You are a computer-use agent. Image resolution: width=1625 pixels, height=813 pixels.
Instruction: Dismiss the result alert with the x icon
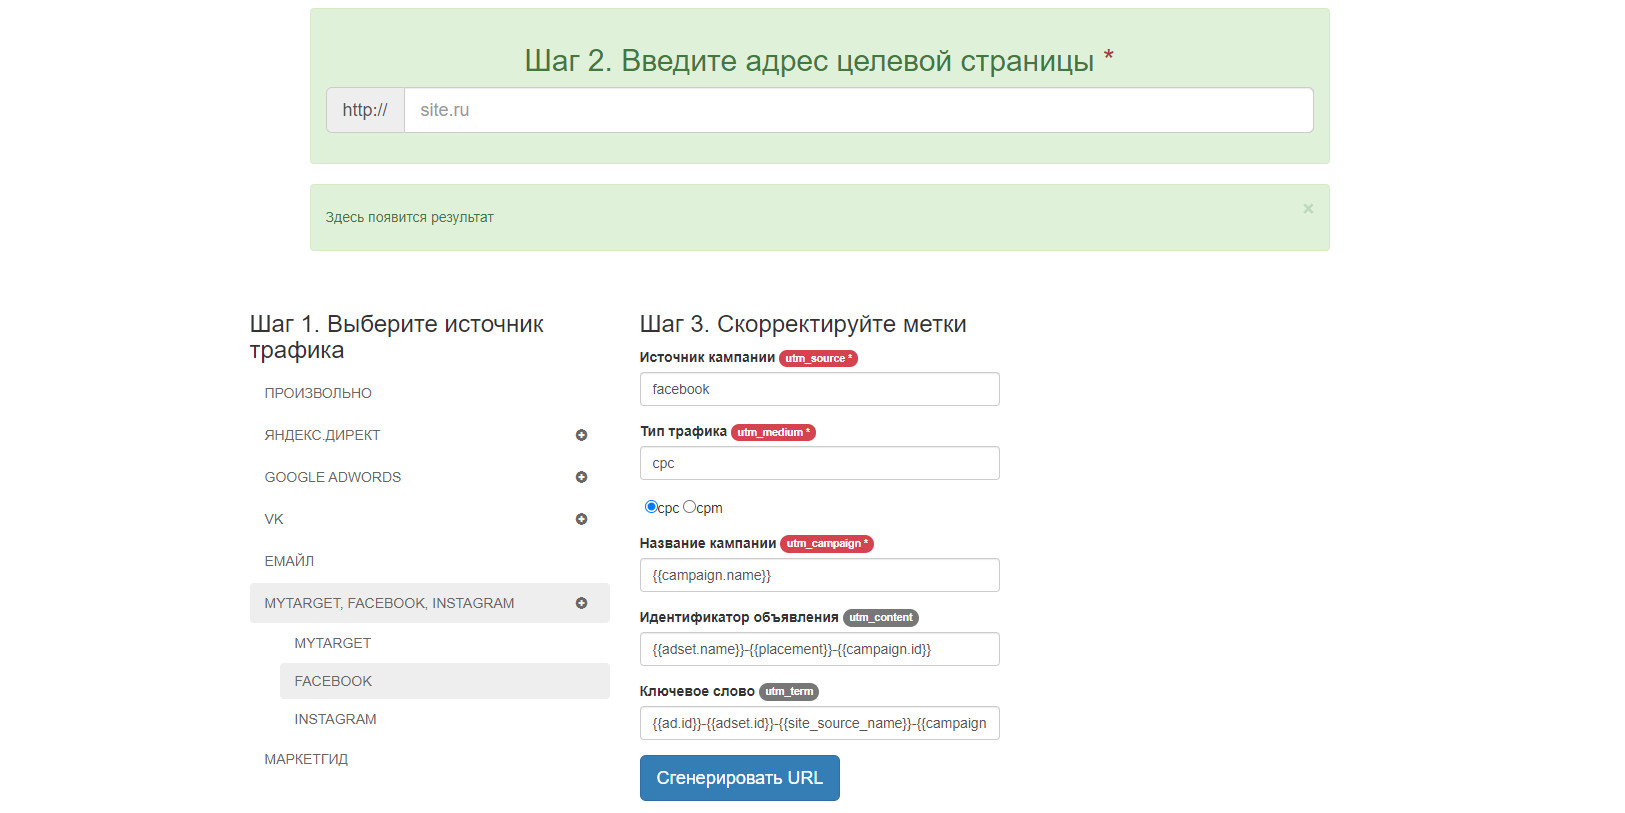pyautogui.click(x=1308, y=209)
